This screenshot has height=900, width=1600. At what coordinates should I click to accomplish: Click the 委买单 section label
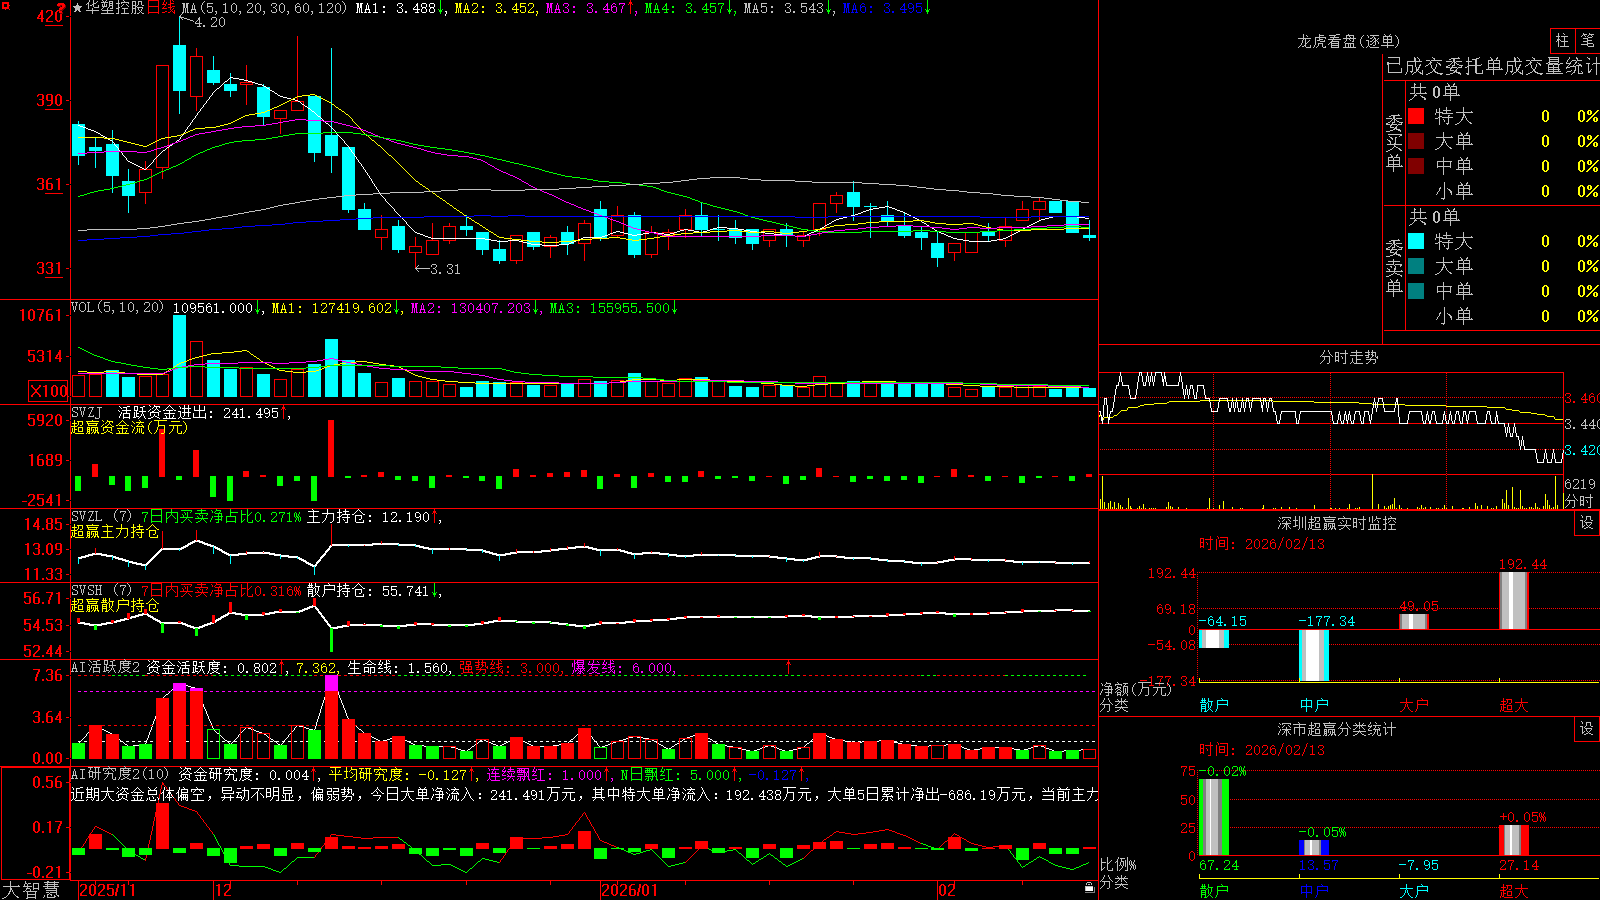pos(1394,142)
